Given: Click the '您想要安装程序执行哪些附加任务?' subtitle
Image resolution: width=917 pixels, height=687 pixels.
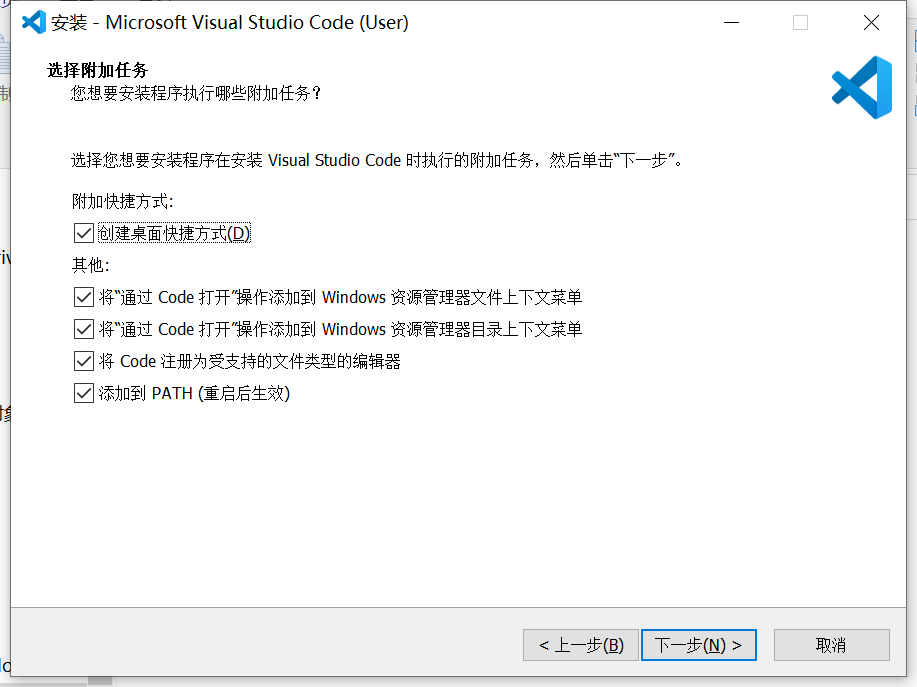Looking at the screenshot, I should coord(196,93).
